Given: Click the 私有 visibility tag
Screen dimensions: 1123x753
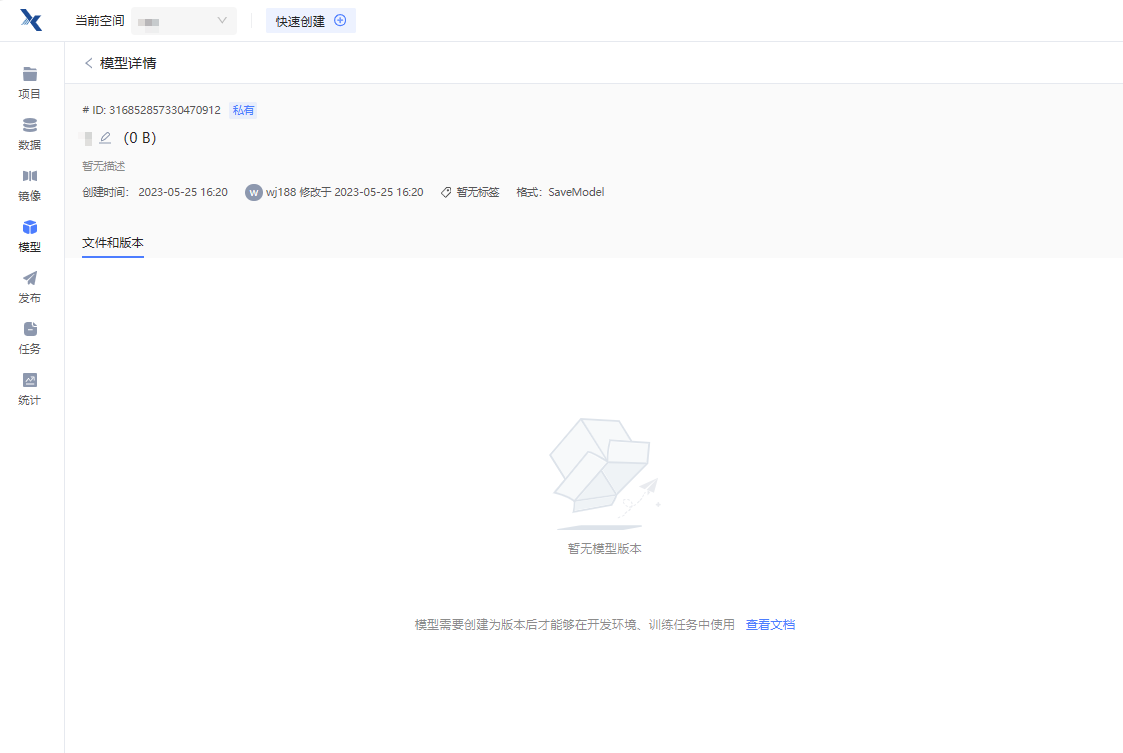Looking at the screenshot, I should coord(243,110).
